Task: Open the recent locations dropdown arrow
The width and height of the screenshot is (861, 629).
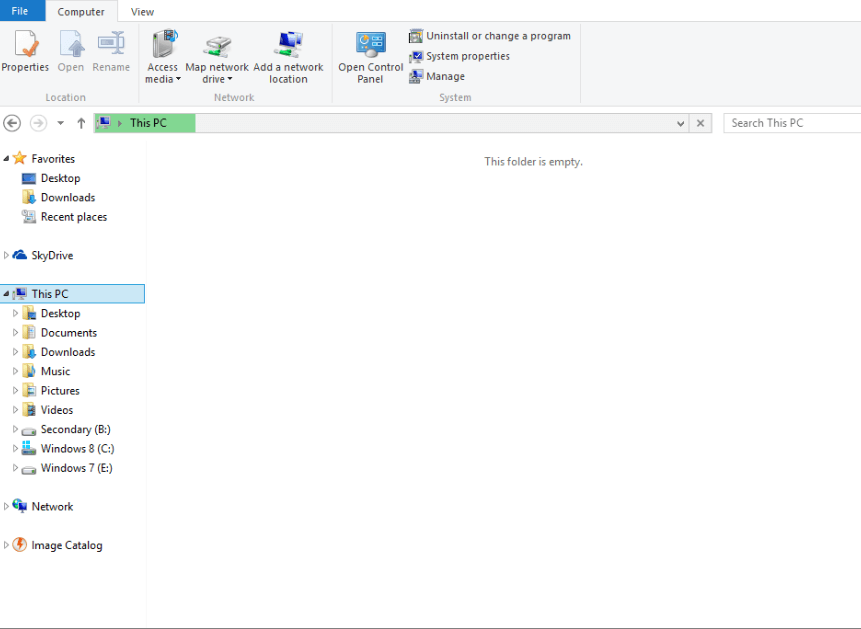Action: [60, 123]
